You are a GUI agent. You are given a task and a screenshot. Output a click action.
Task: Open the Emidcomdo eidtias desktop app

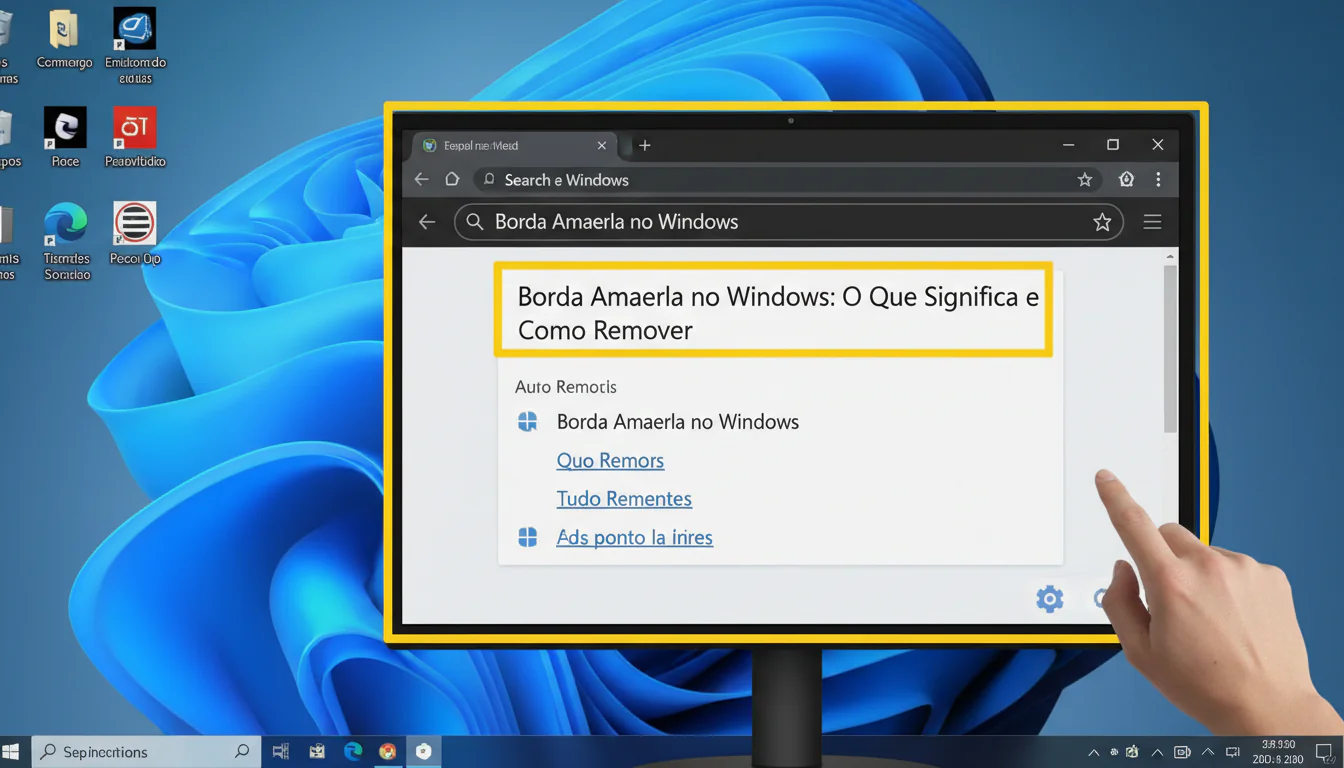tap(134, 32)
